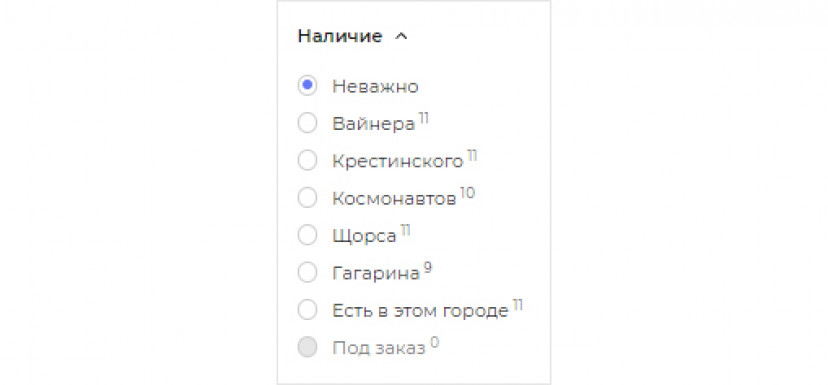Click the count 9 beside Гагарина
The width and height of the screenshot is (828, 385).
click(x=428, y=268)
